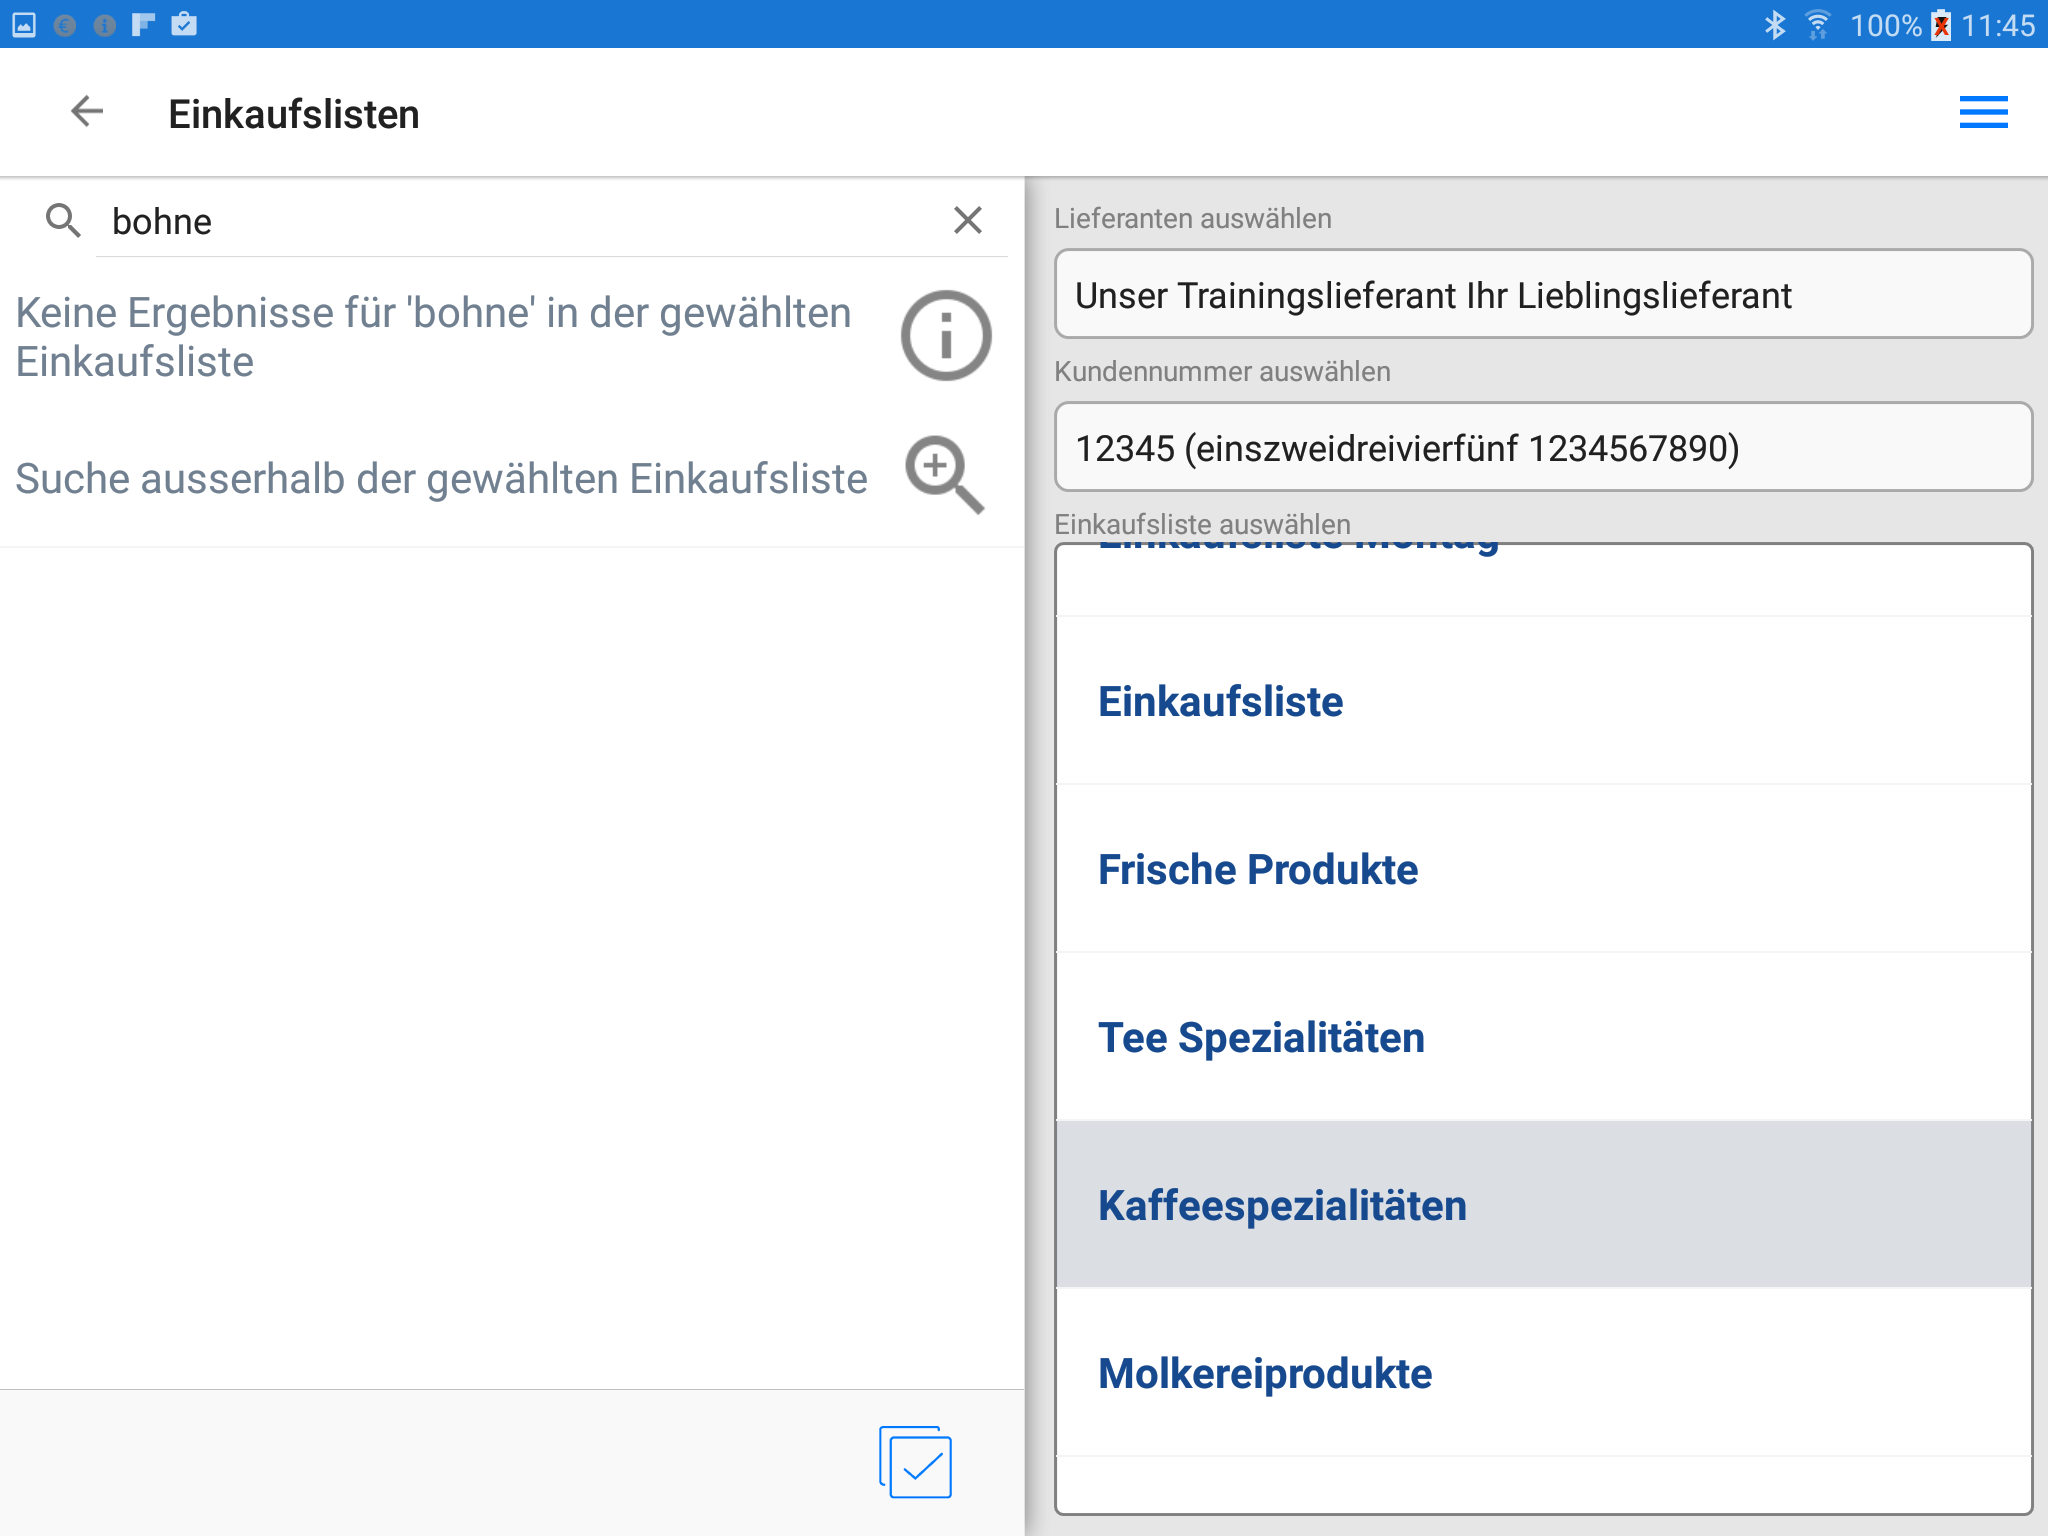
Task: Tap the back arrow icon
Action: point(88,112)
